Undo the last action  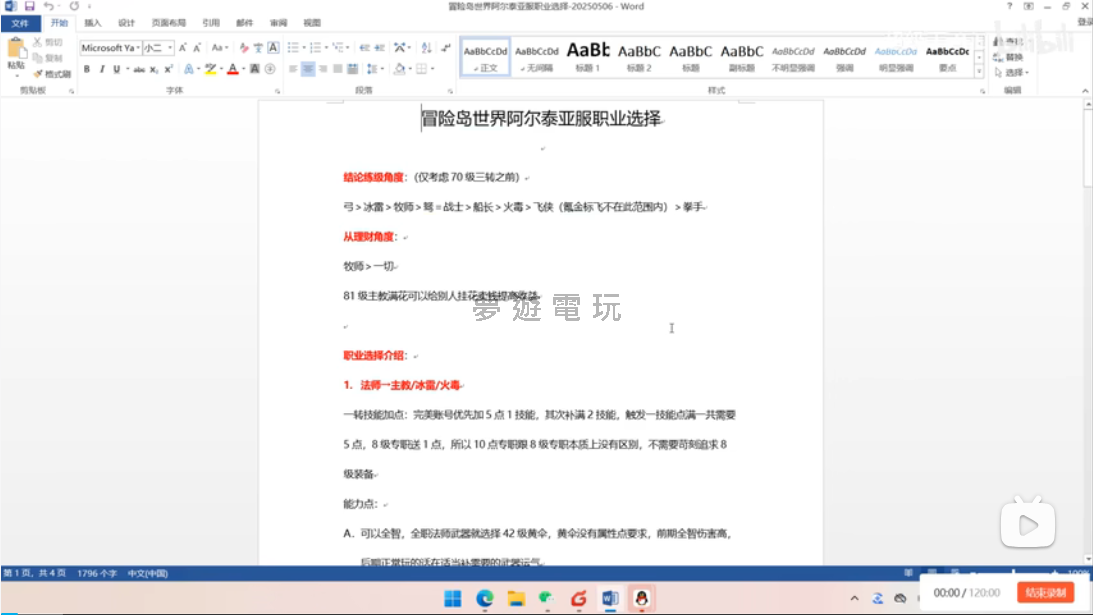point(48,6)
